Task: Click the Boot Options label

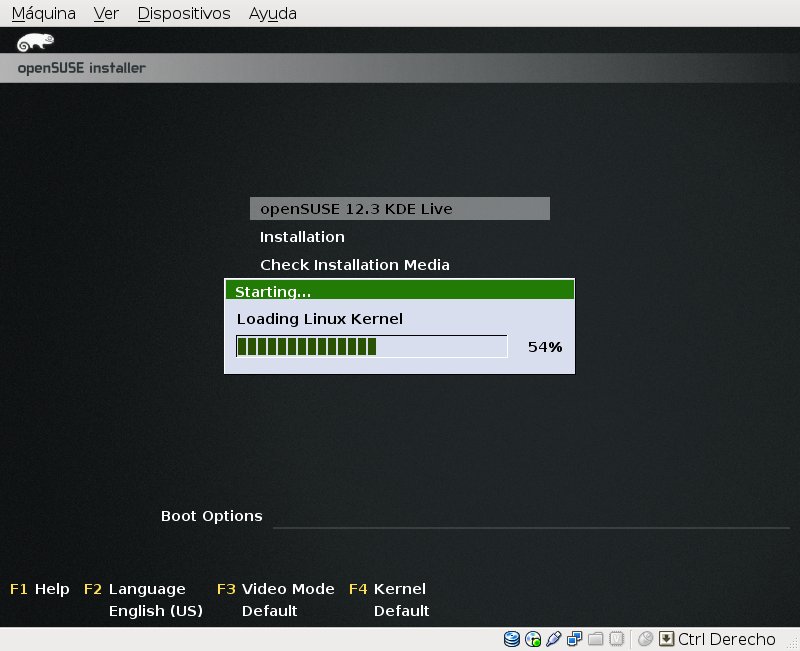Action: tap(212, 516)
